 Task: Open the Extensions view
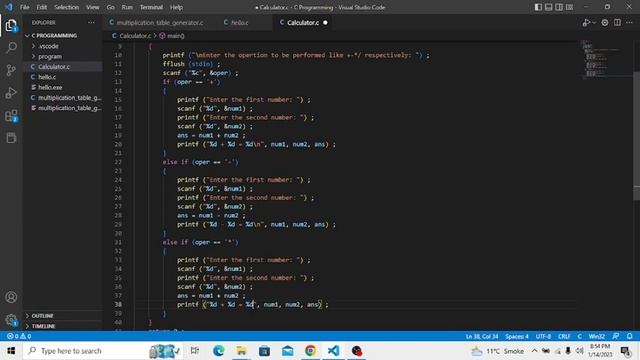[x=11, y=116]
